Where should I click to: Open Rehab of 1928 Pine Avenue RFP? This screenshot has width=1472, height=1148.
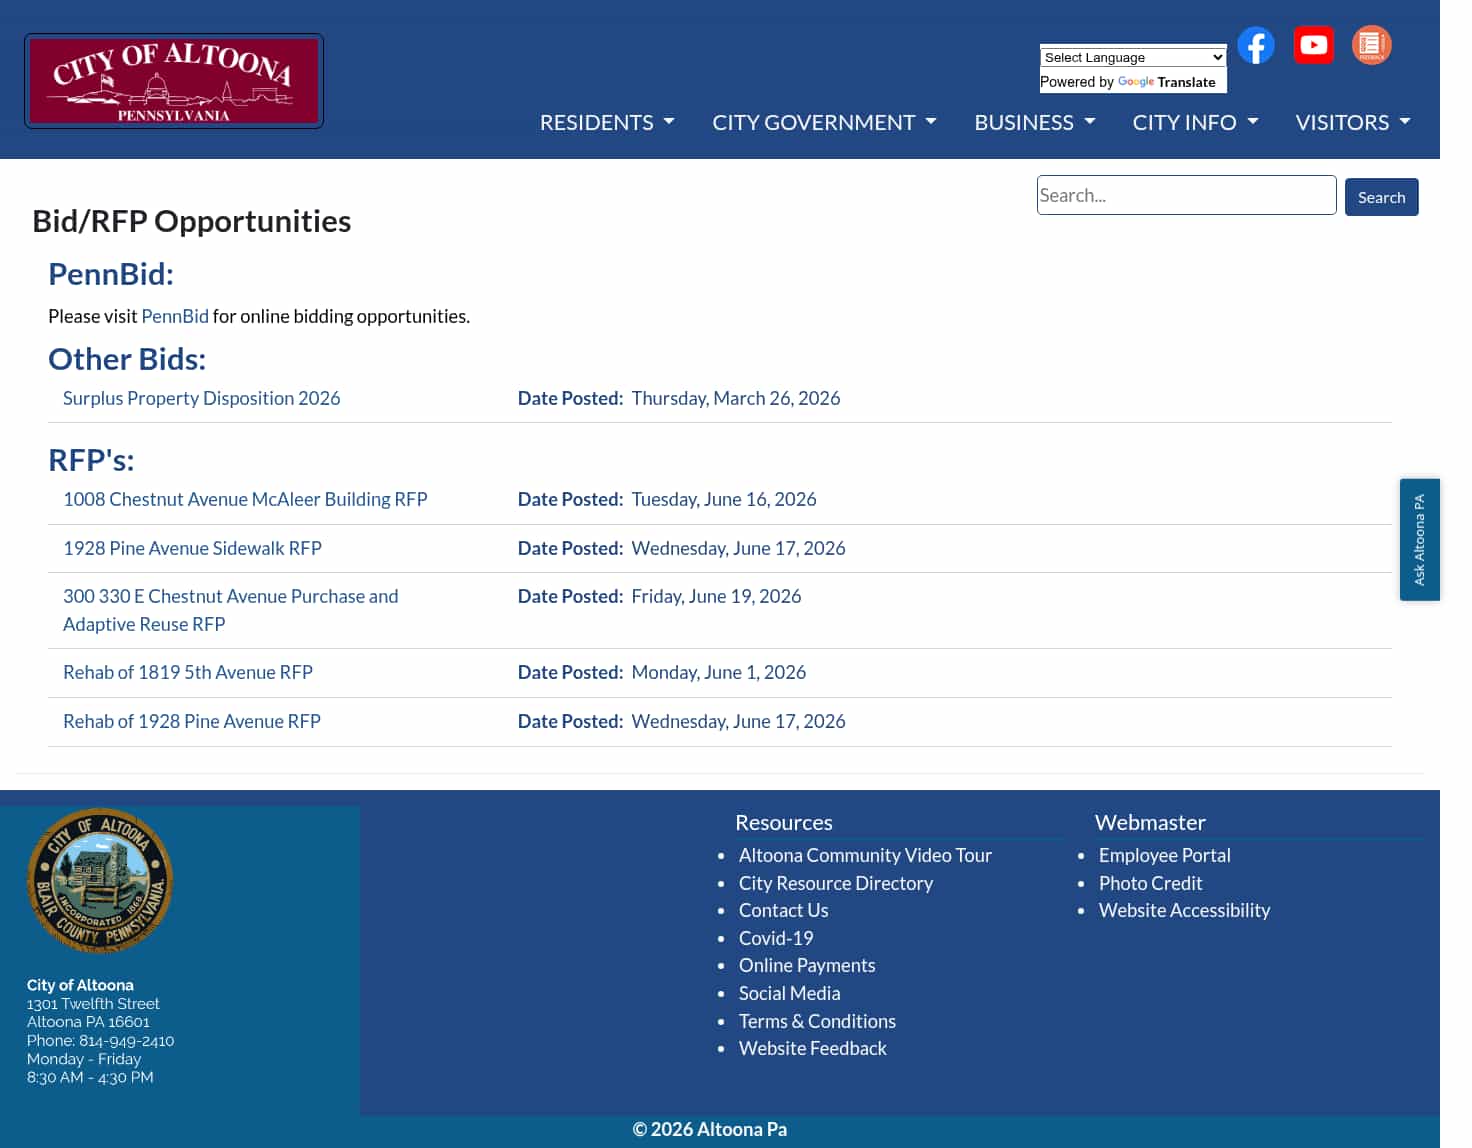click(192, 721)
